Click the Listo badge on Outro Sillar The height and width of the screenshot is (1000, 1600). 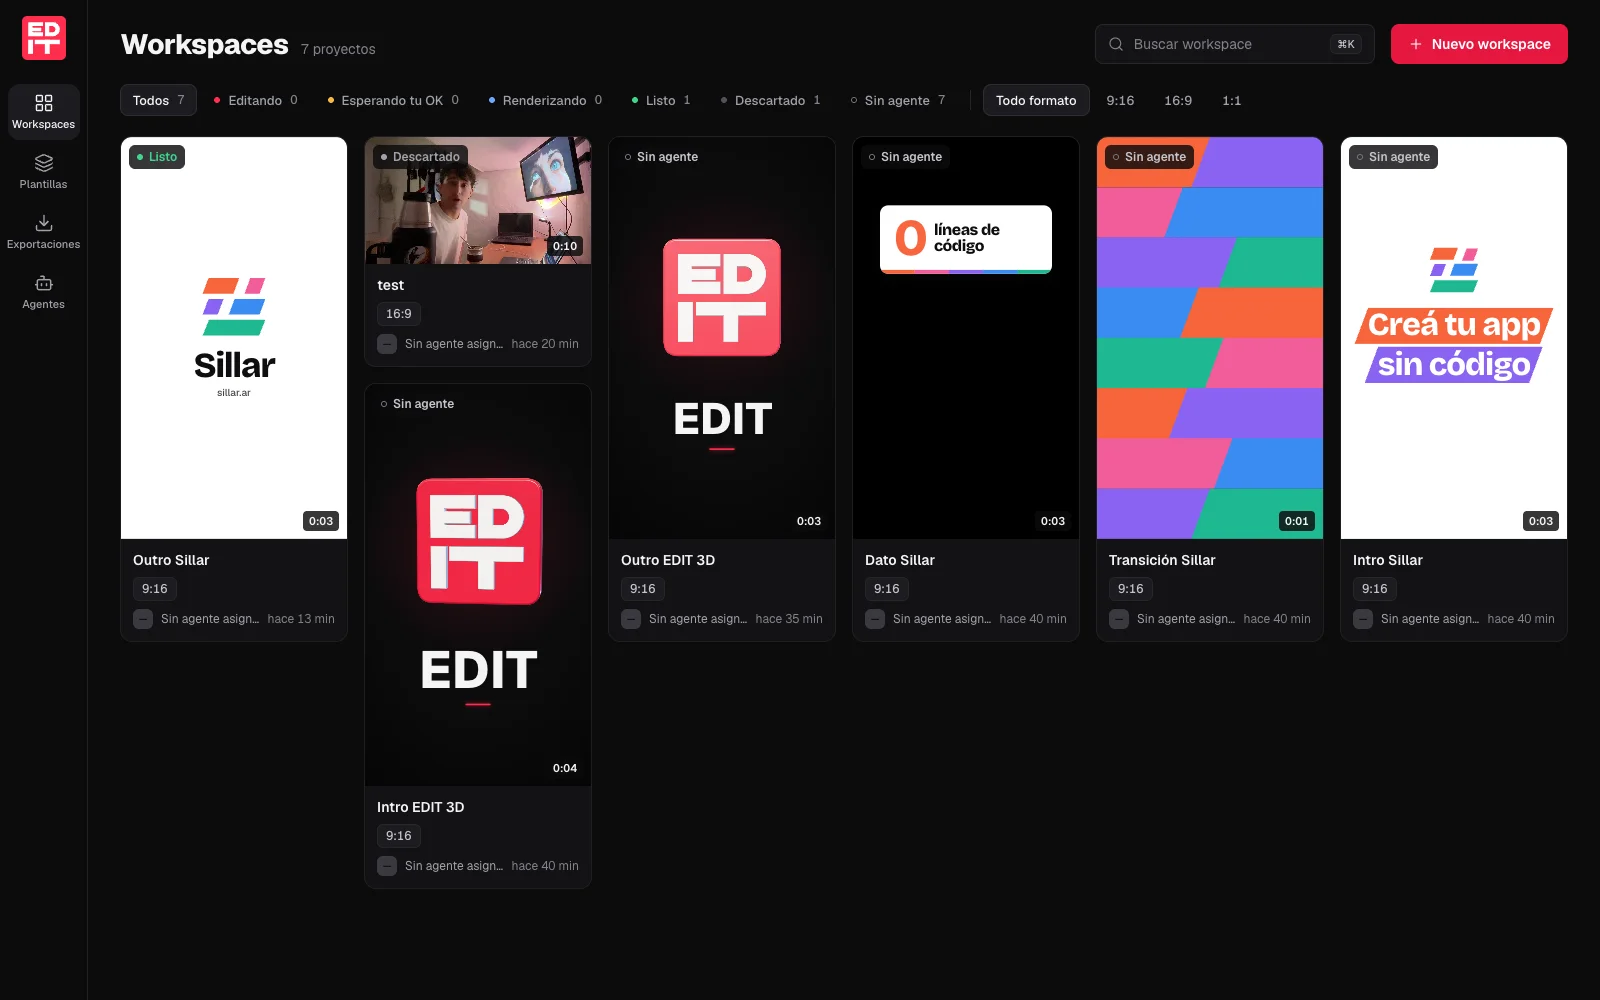point(157,157)
